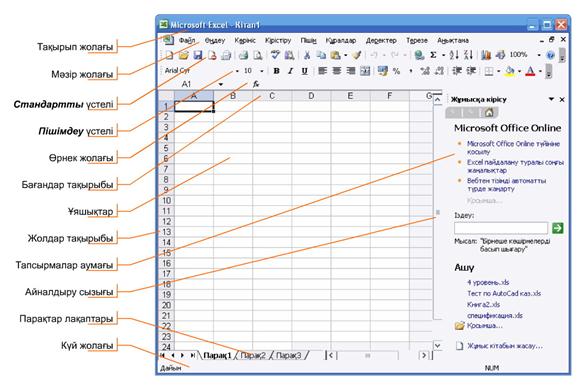Click the Print icon in the Standard toolbar
The height and width of the screenshot is (388, 585).
[243, 55]
